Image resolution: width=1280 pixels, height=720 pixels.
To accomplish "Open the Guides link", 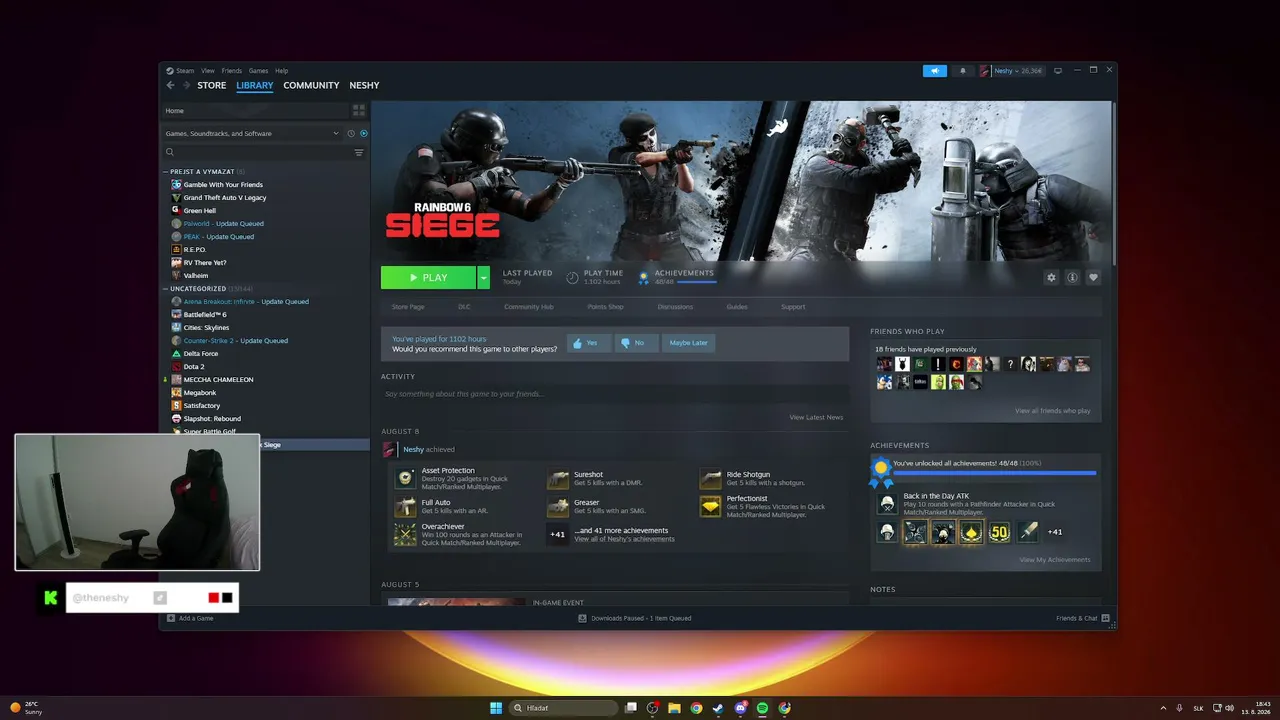I will [737, 307].
